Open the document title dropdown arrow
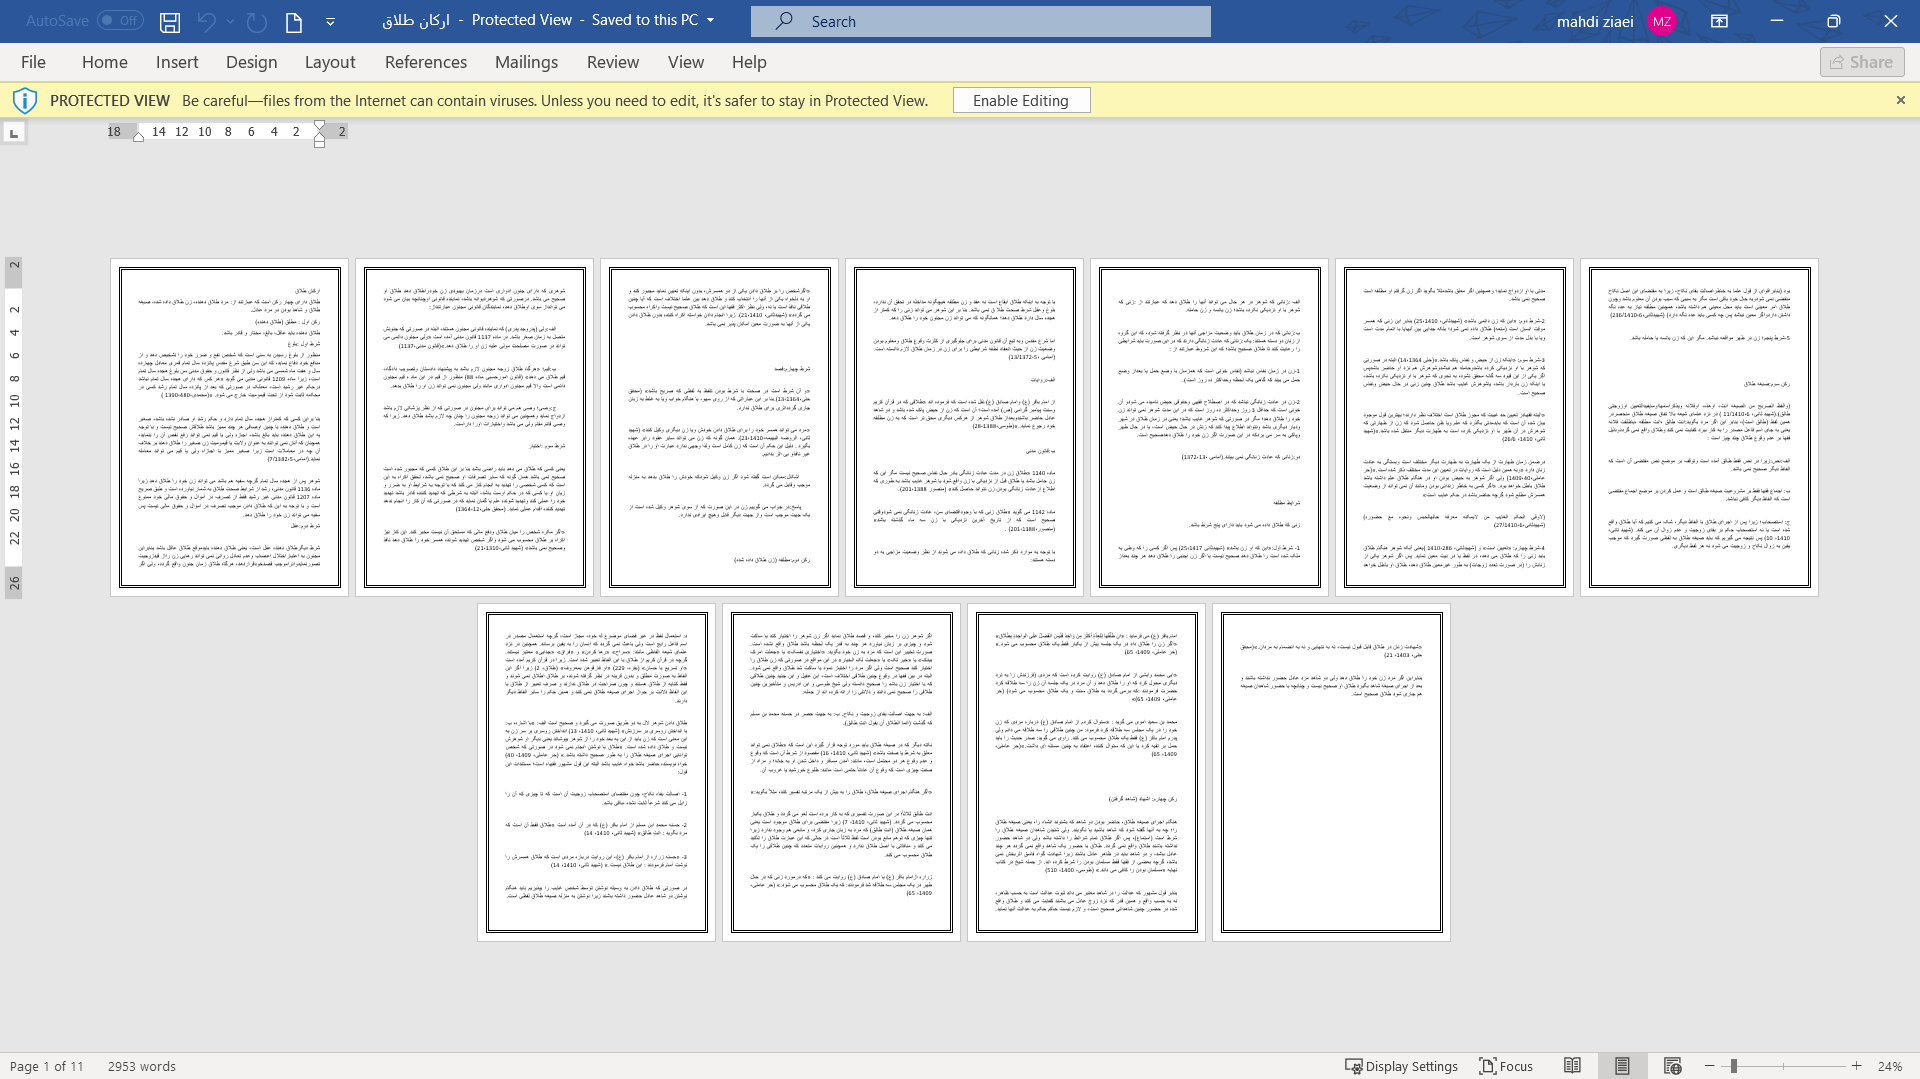This screenshot has height=1079, width=1920. [711, 20]
